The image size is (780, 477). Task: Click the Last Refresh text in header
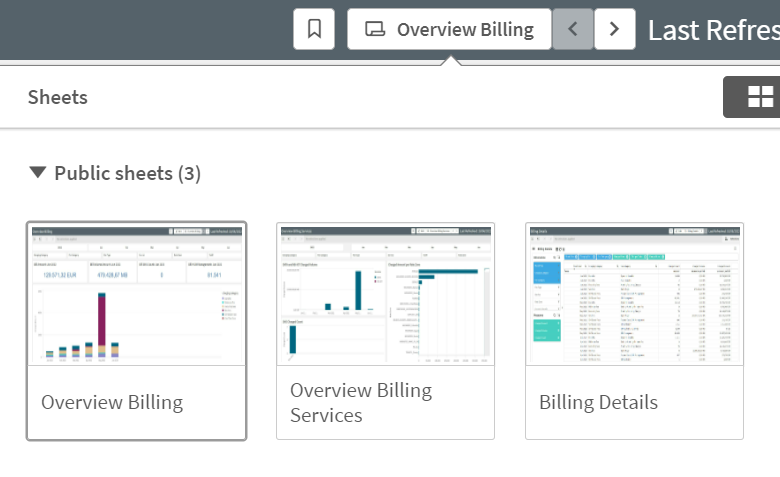713,29
